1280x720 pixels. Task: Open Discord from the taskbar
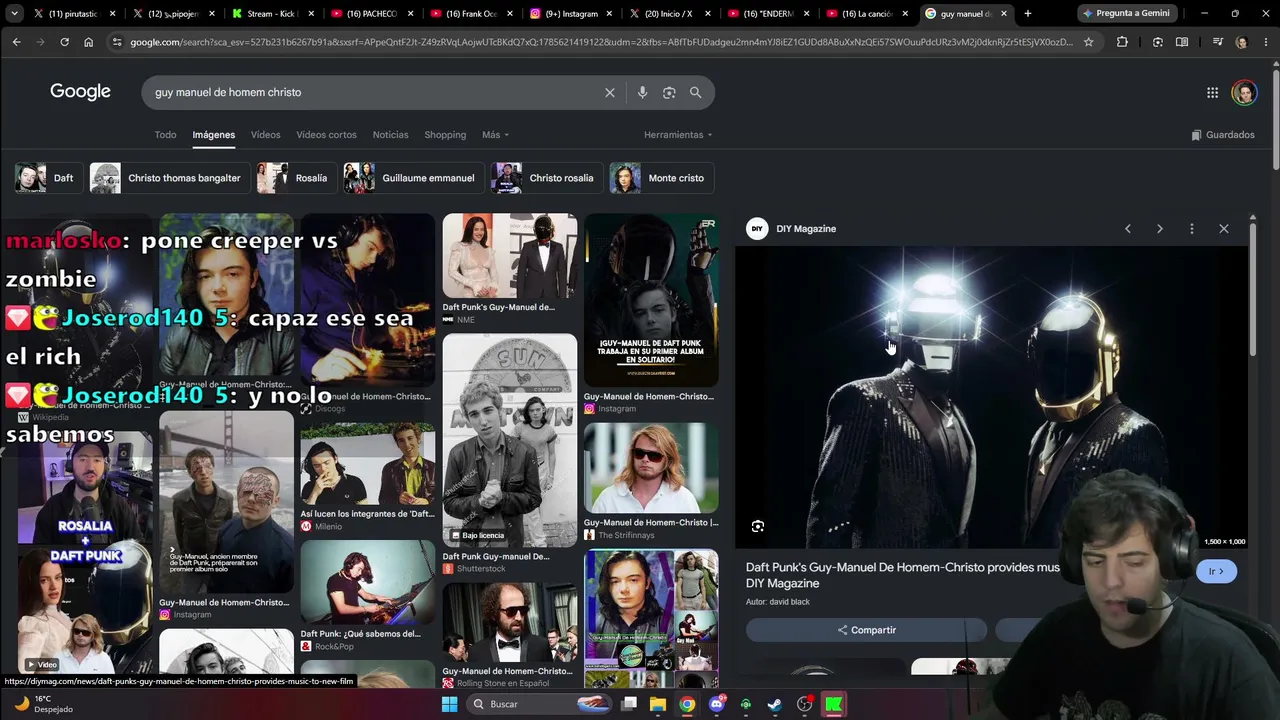(x=716, y=704)
